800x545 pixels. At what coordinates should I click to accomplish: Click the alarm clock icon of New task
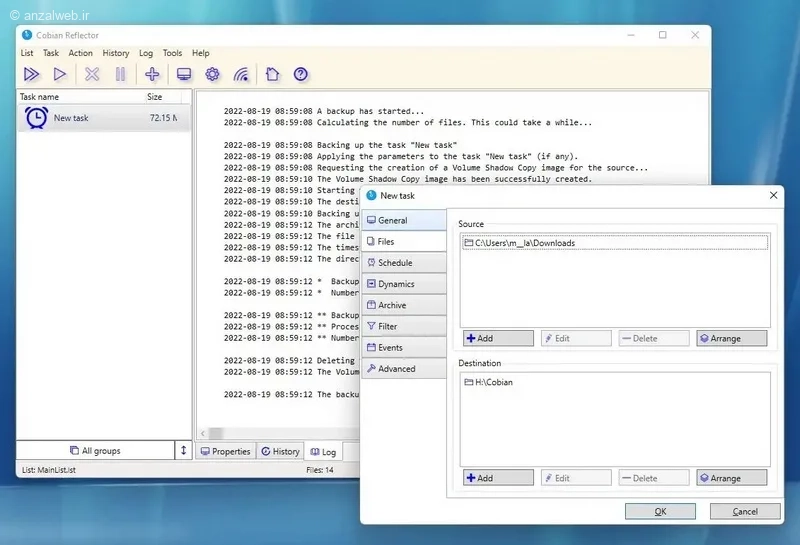pyautogui.click(x=36, y=118)
